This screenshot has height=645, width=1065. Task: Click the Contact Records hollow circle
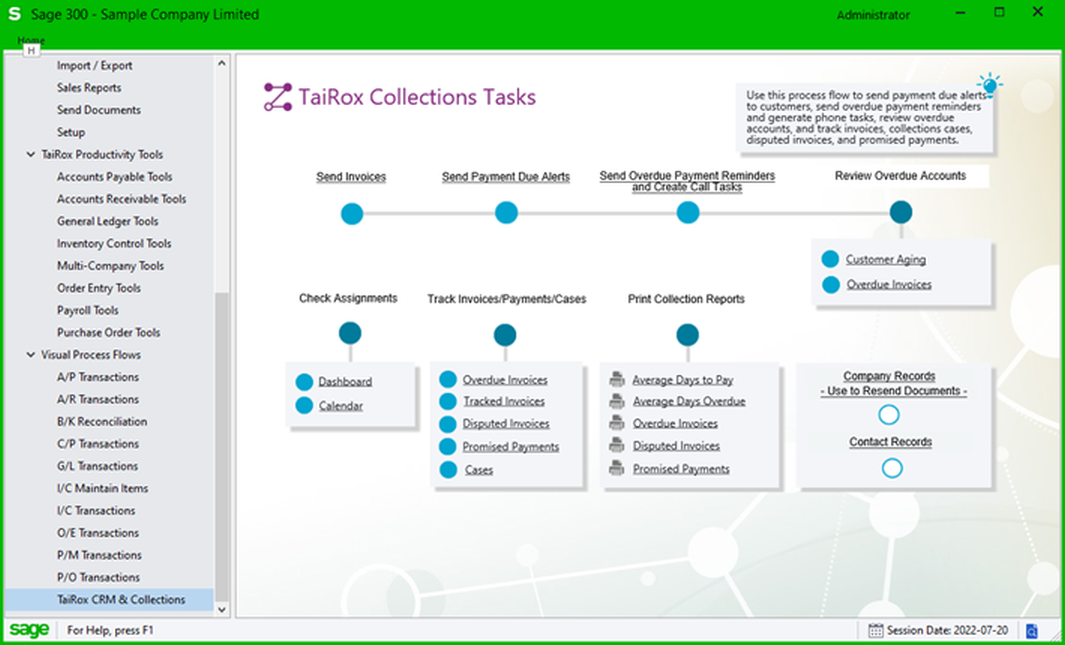[x=892, y=467]
